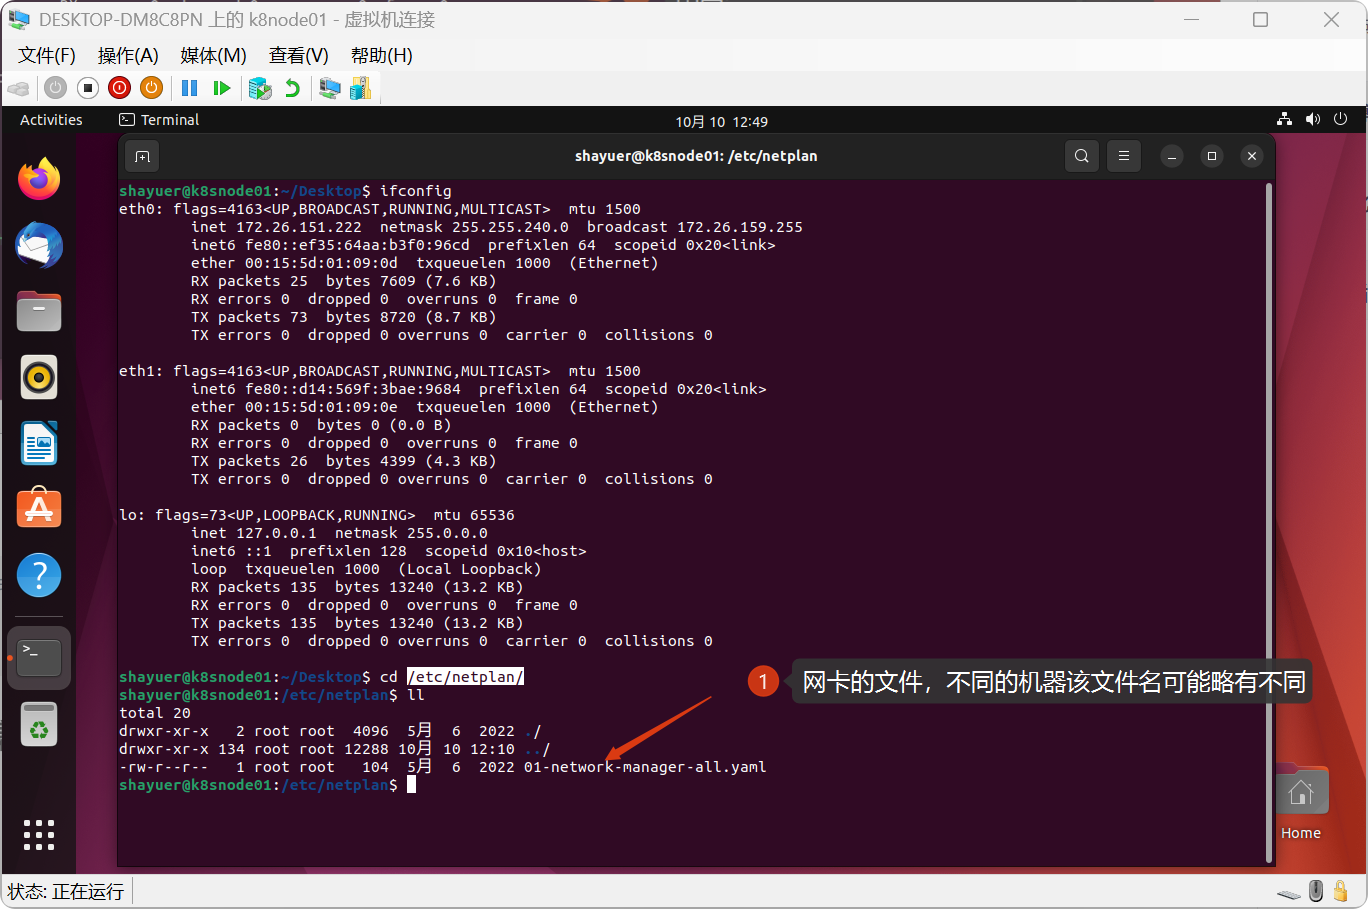Open LibreOffice Writer from the dock
Viewport: 1368px width, 909px height.
pyautogui.click(x=39, y=443)
